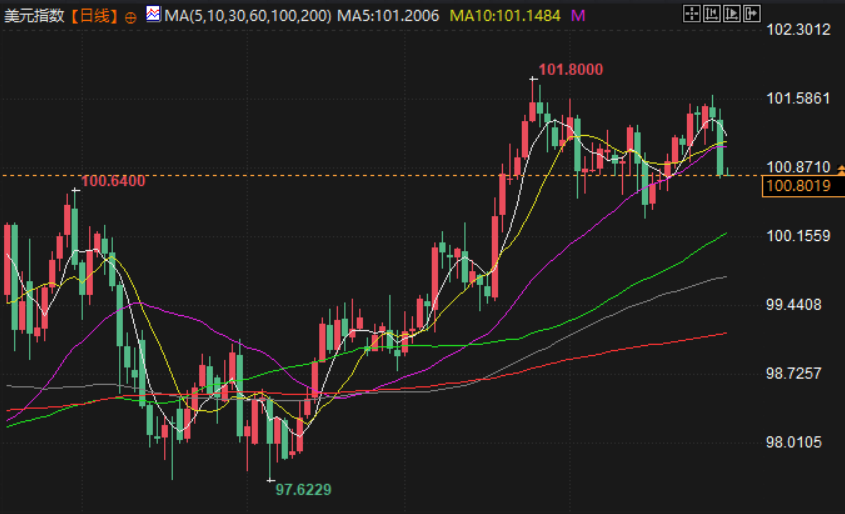Click the 100.6400 peak price label

click(113, 181)
